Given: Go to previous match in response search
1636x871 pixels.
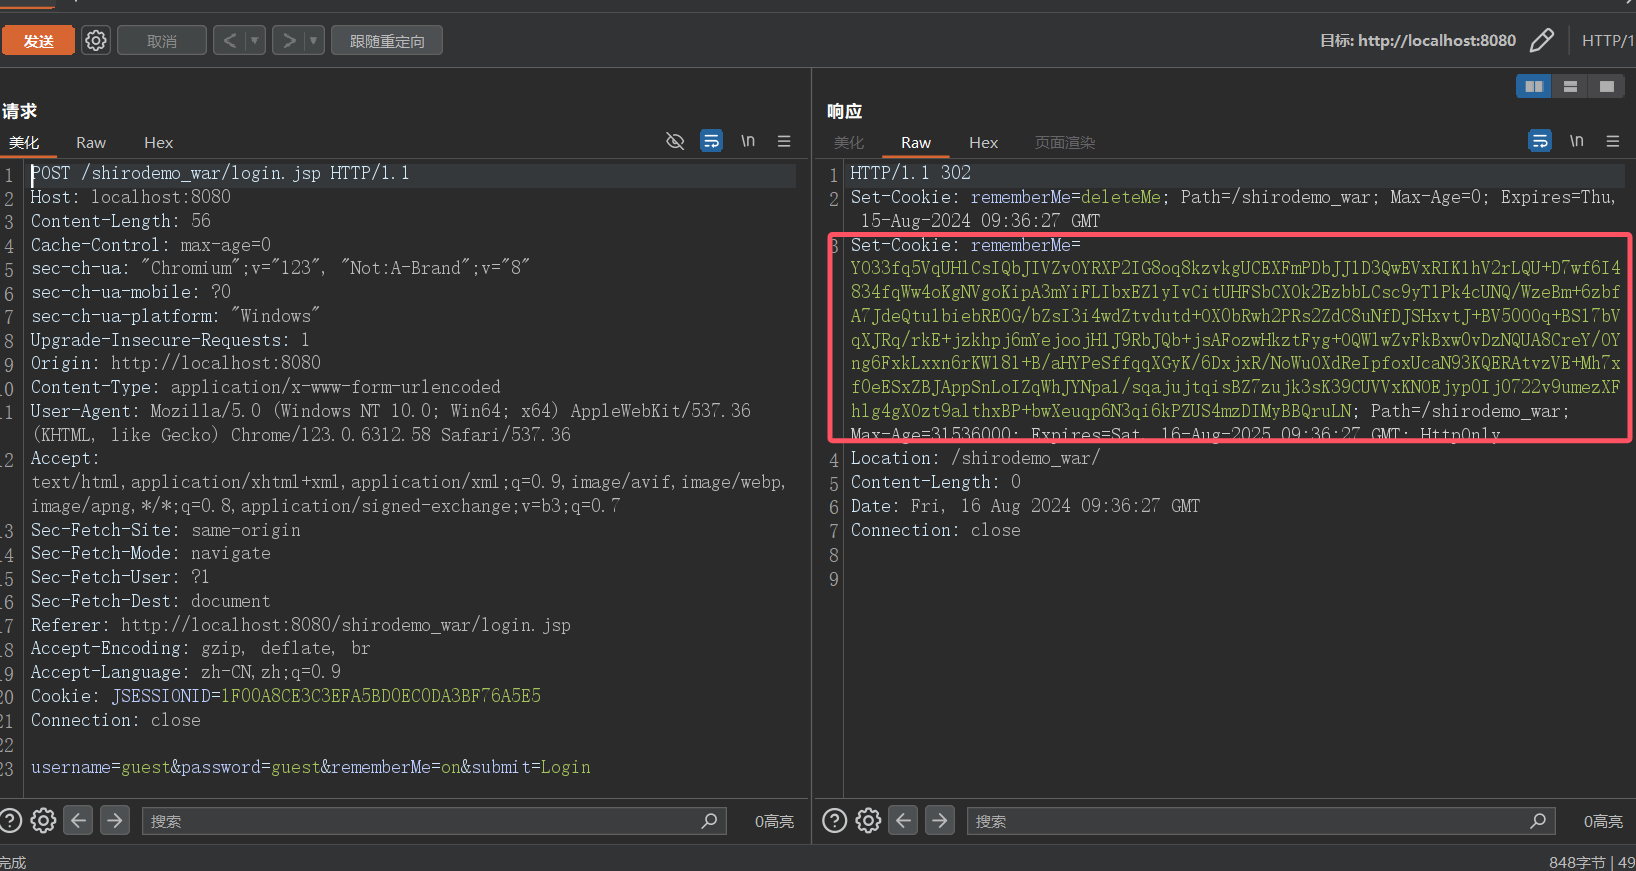Looking at the screenshot, I should pyautogui.click(x=904, y=820).
